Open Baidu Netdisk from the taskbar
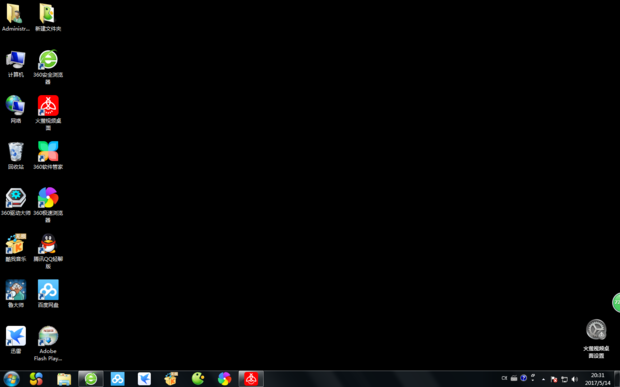Image resolution: width=620 pixels, height=387 pixels. click(117, 379)
